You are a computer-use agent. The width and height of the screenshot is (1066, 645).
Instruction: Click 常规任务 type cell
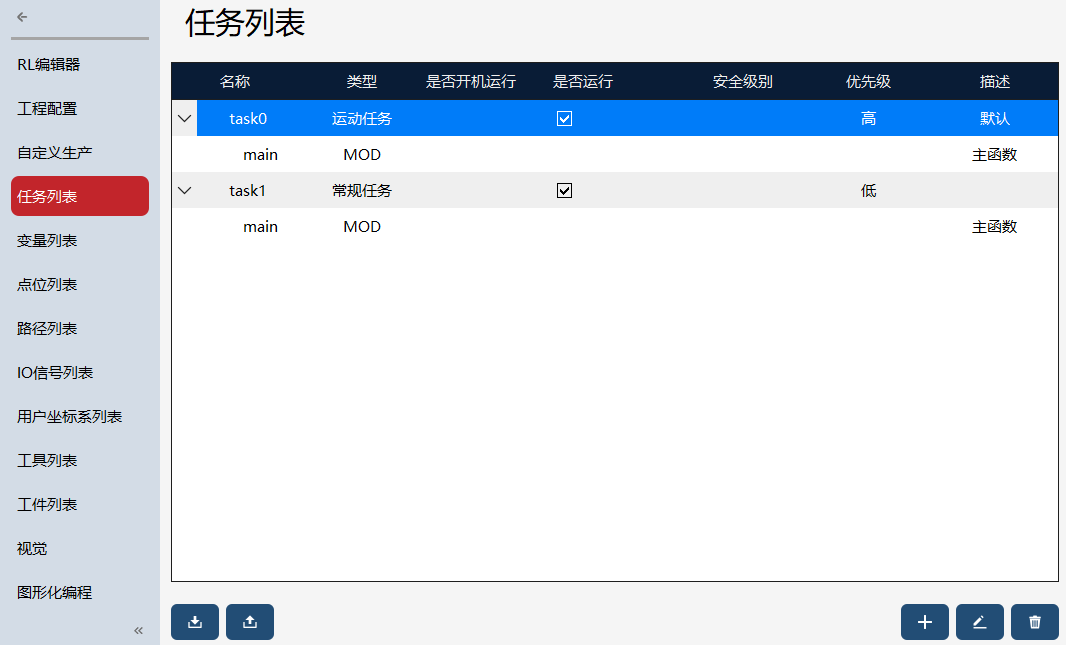tap(362, 190)
